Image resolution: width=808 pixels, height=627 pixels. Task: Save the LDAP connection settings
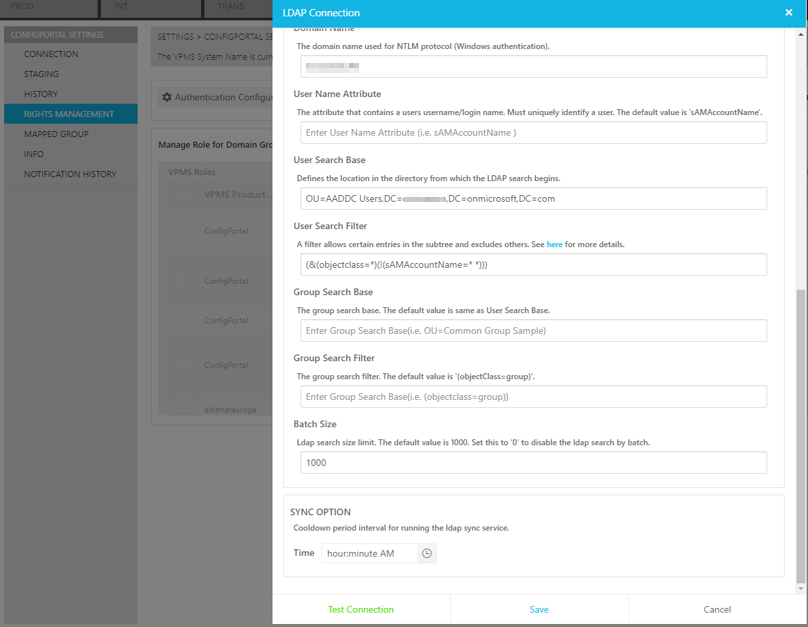539,609
